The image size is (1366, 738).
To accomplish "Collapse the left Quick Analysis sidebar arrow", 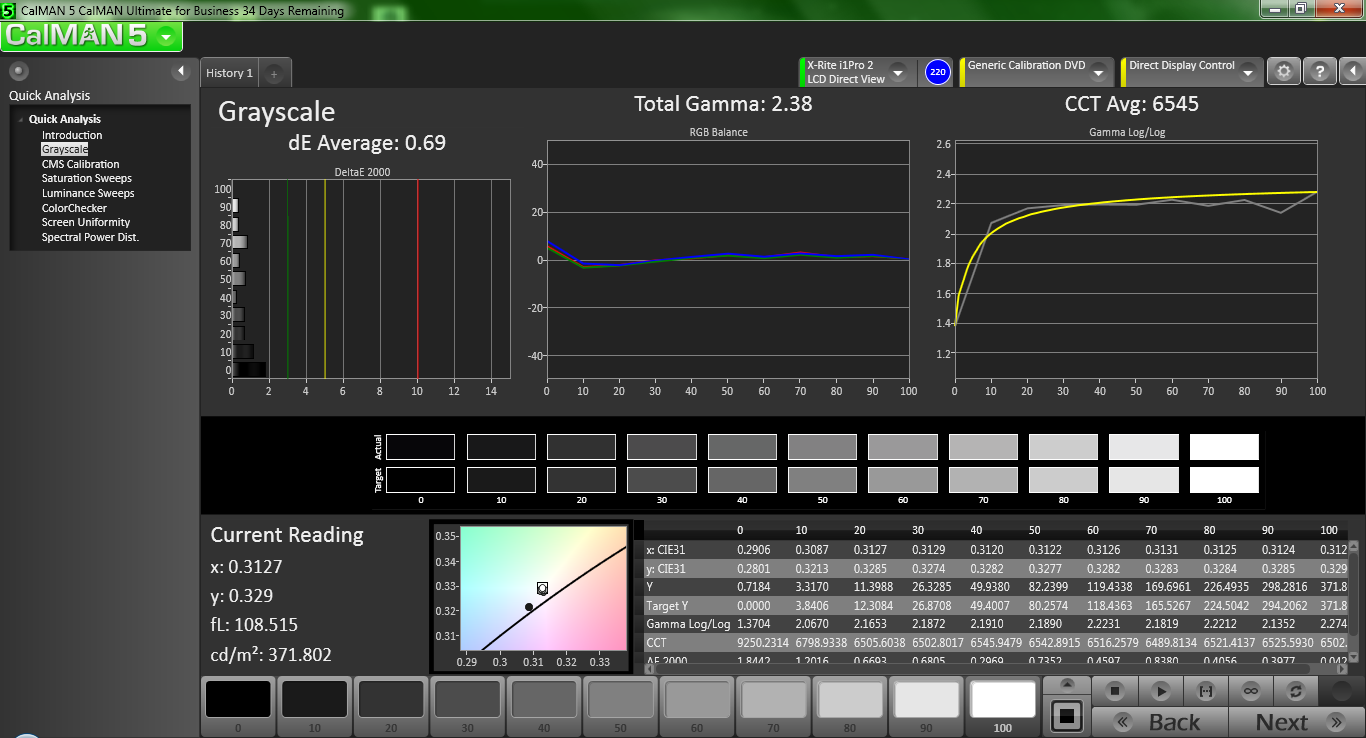I will point(181,71).
